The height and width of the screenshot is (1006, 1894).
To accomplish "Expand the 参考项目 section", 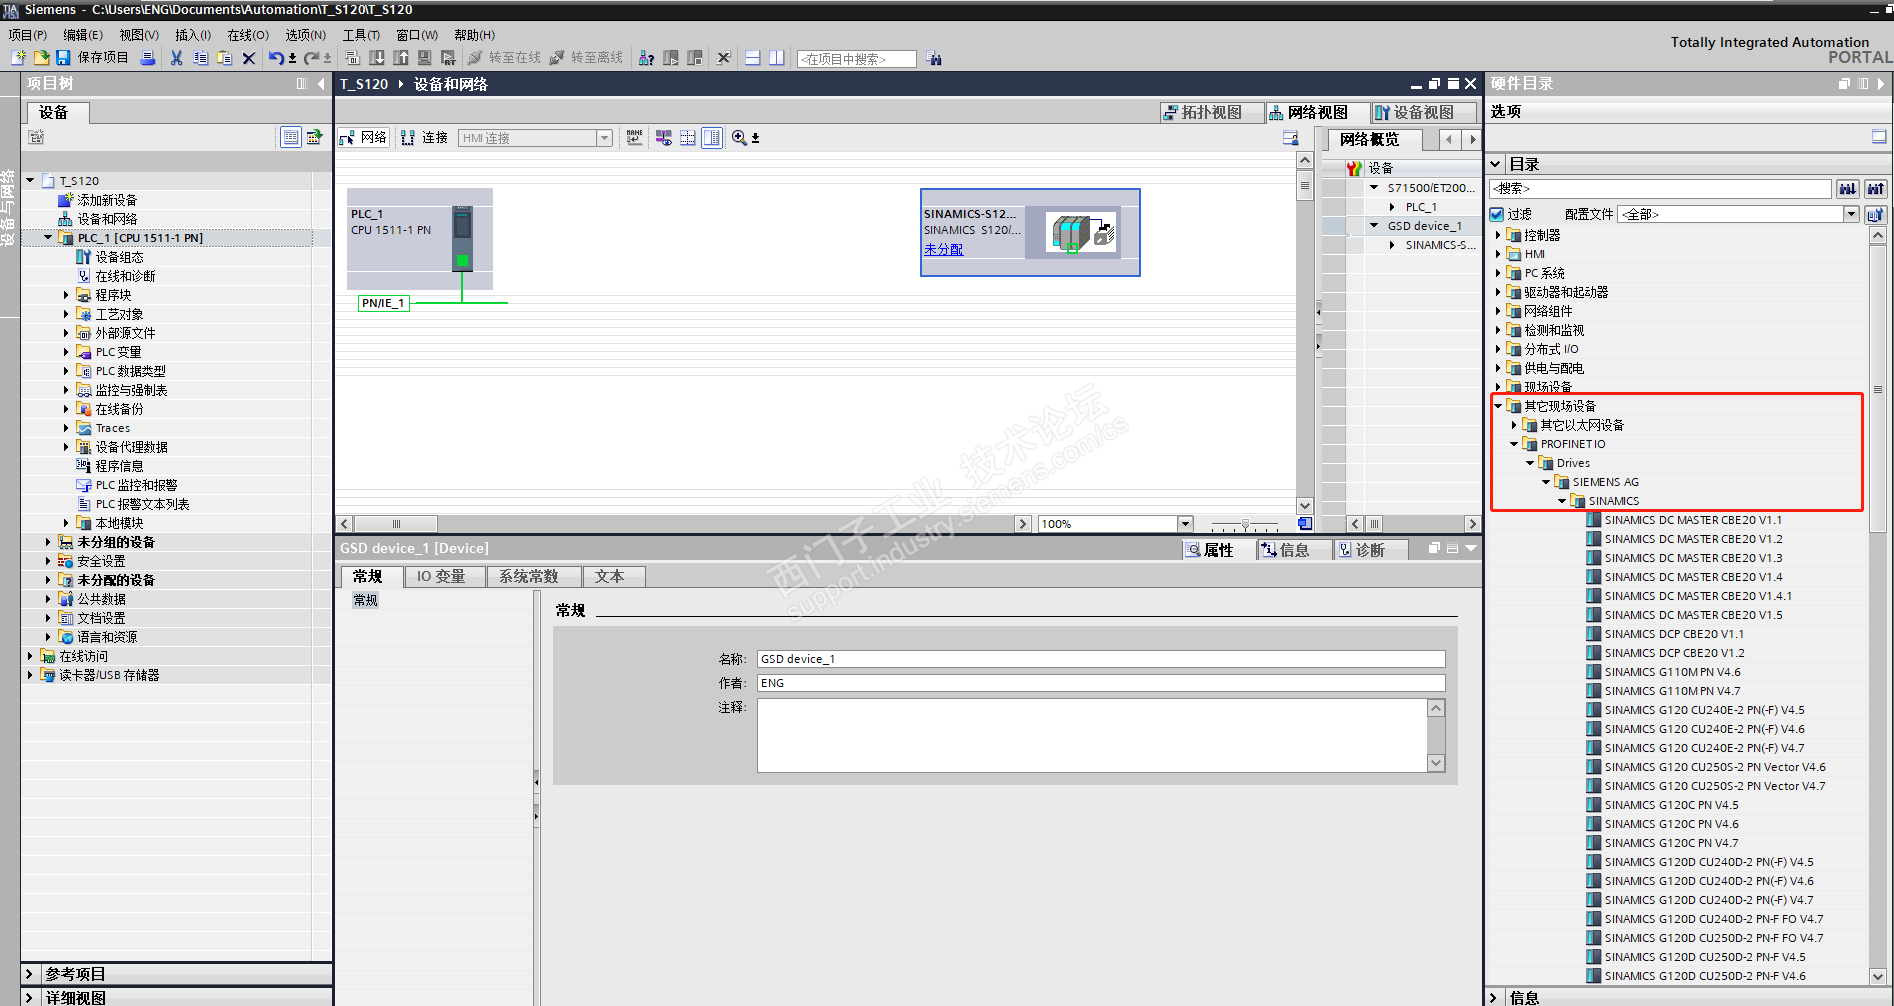I will [29, 974].
